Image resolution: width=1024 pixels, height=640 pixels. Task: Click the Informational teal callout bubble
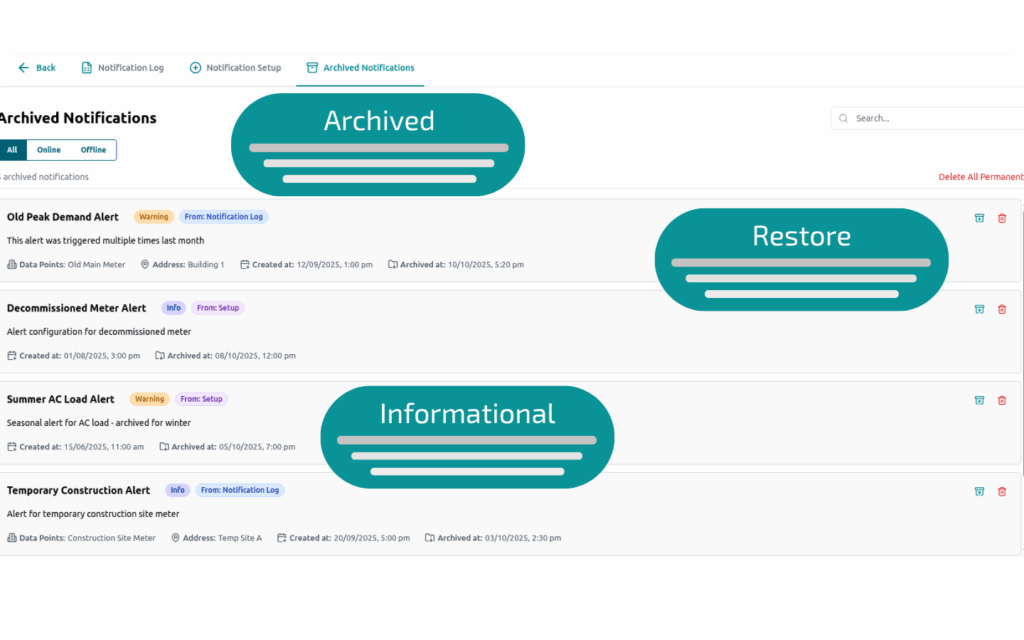pos(466,437)
